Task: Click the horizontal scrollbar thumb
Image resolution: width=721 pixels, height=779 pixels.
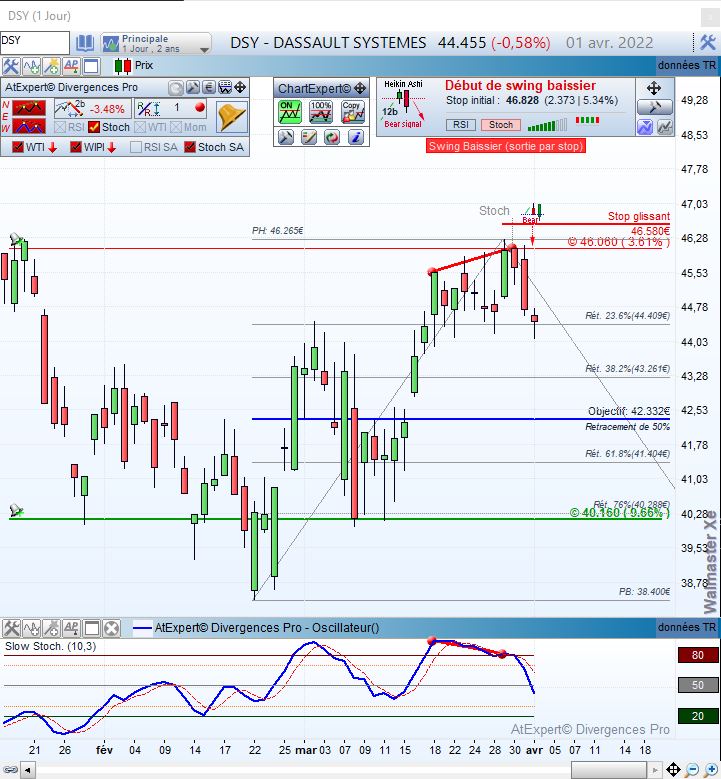Action: point(610,771)
